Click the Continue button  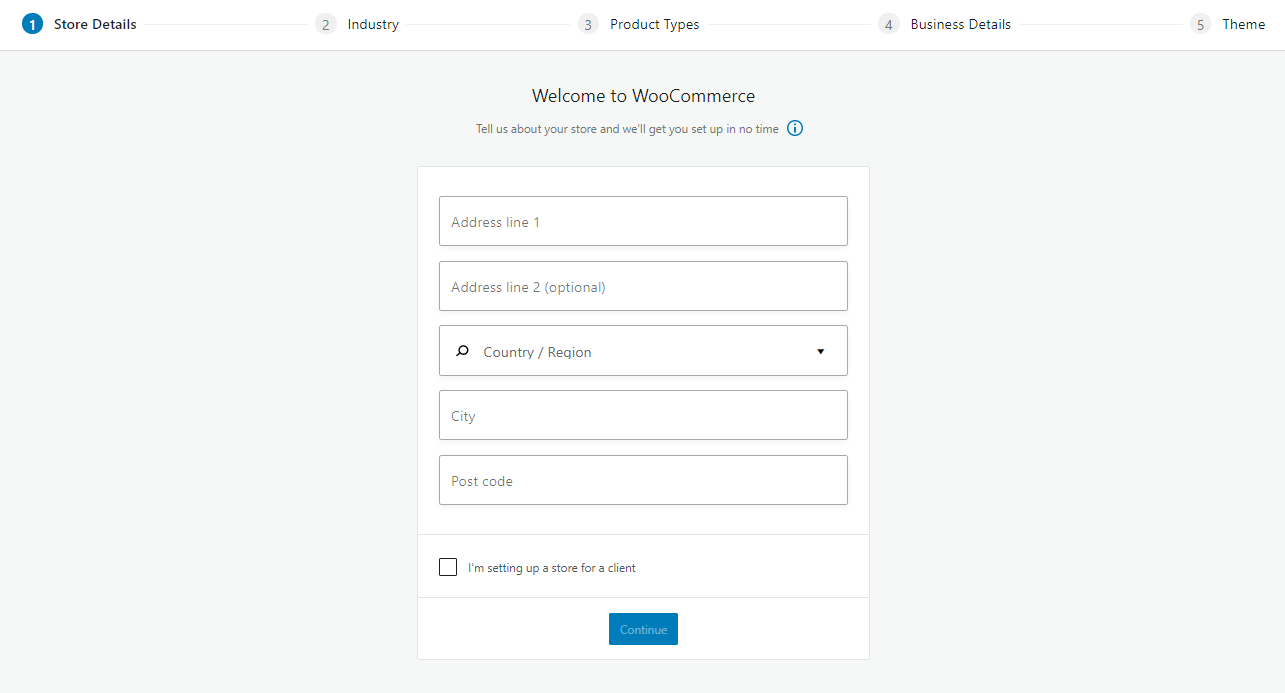643,629
